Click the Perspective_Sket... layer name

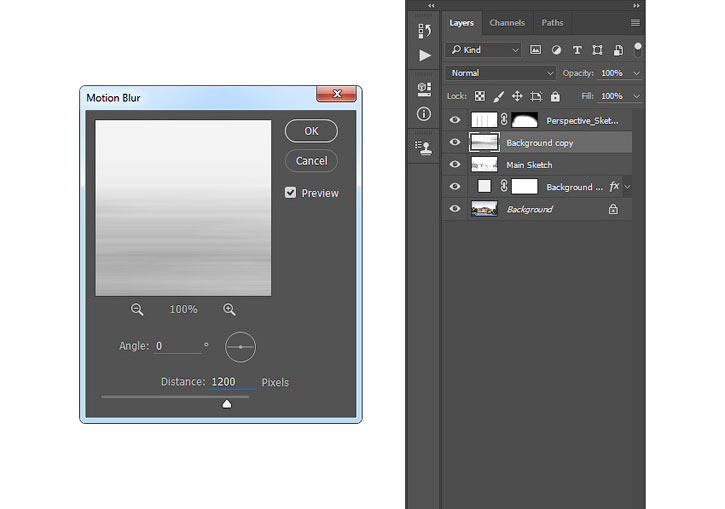tap(582, 121)
